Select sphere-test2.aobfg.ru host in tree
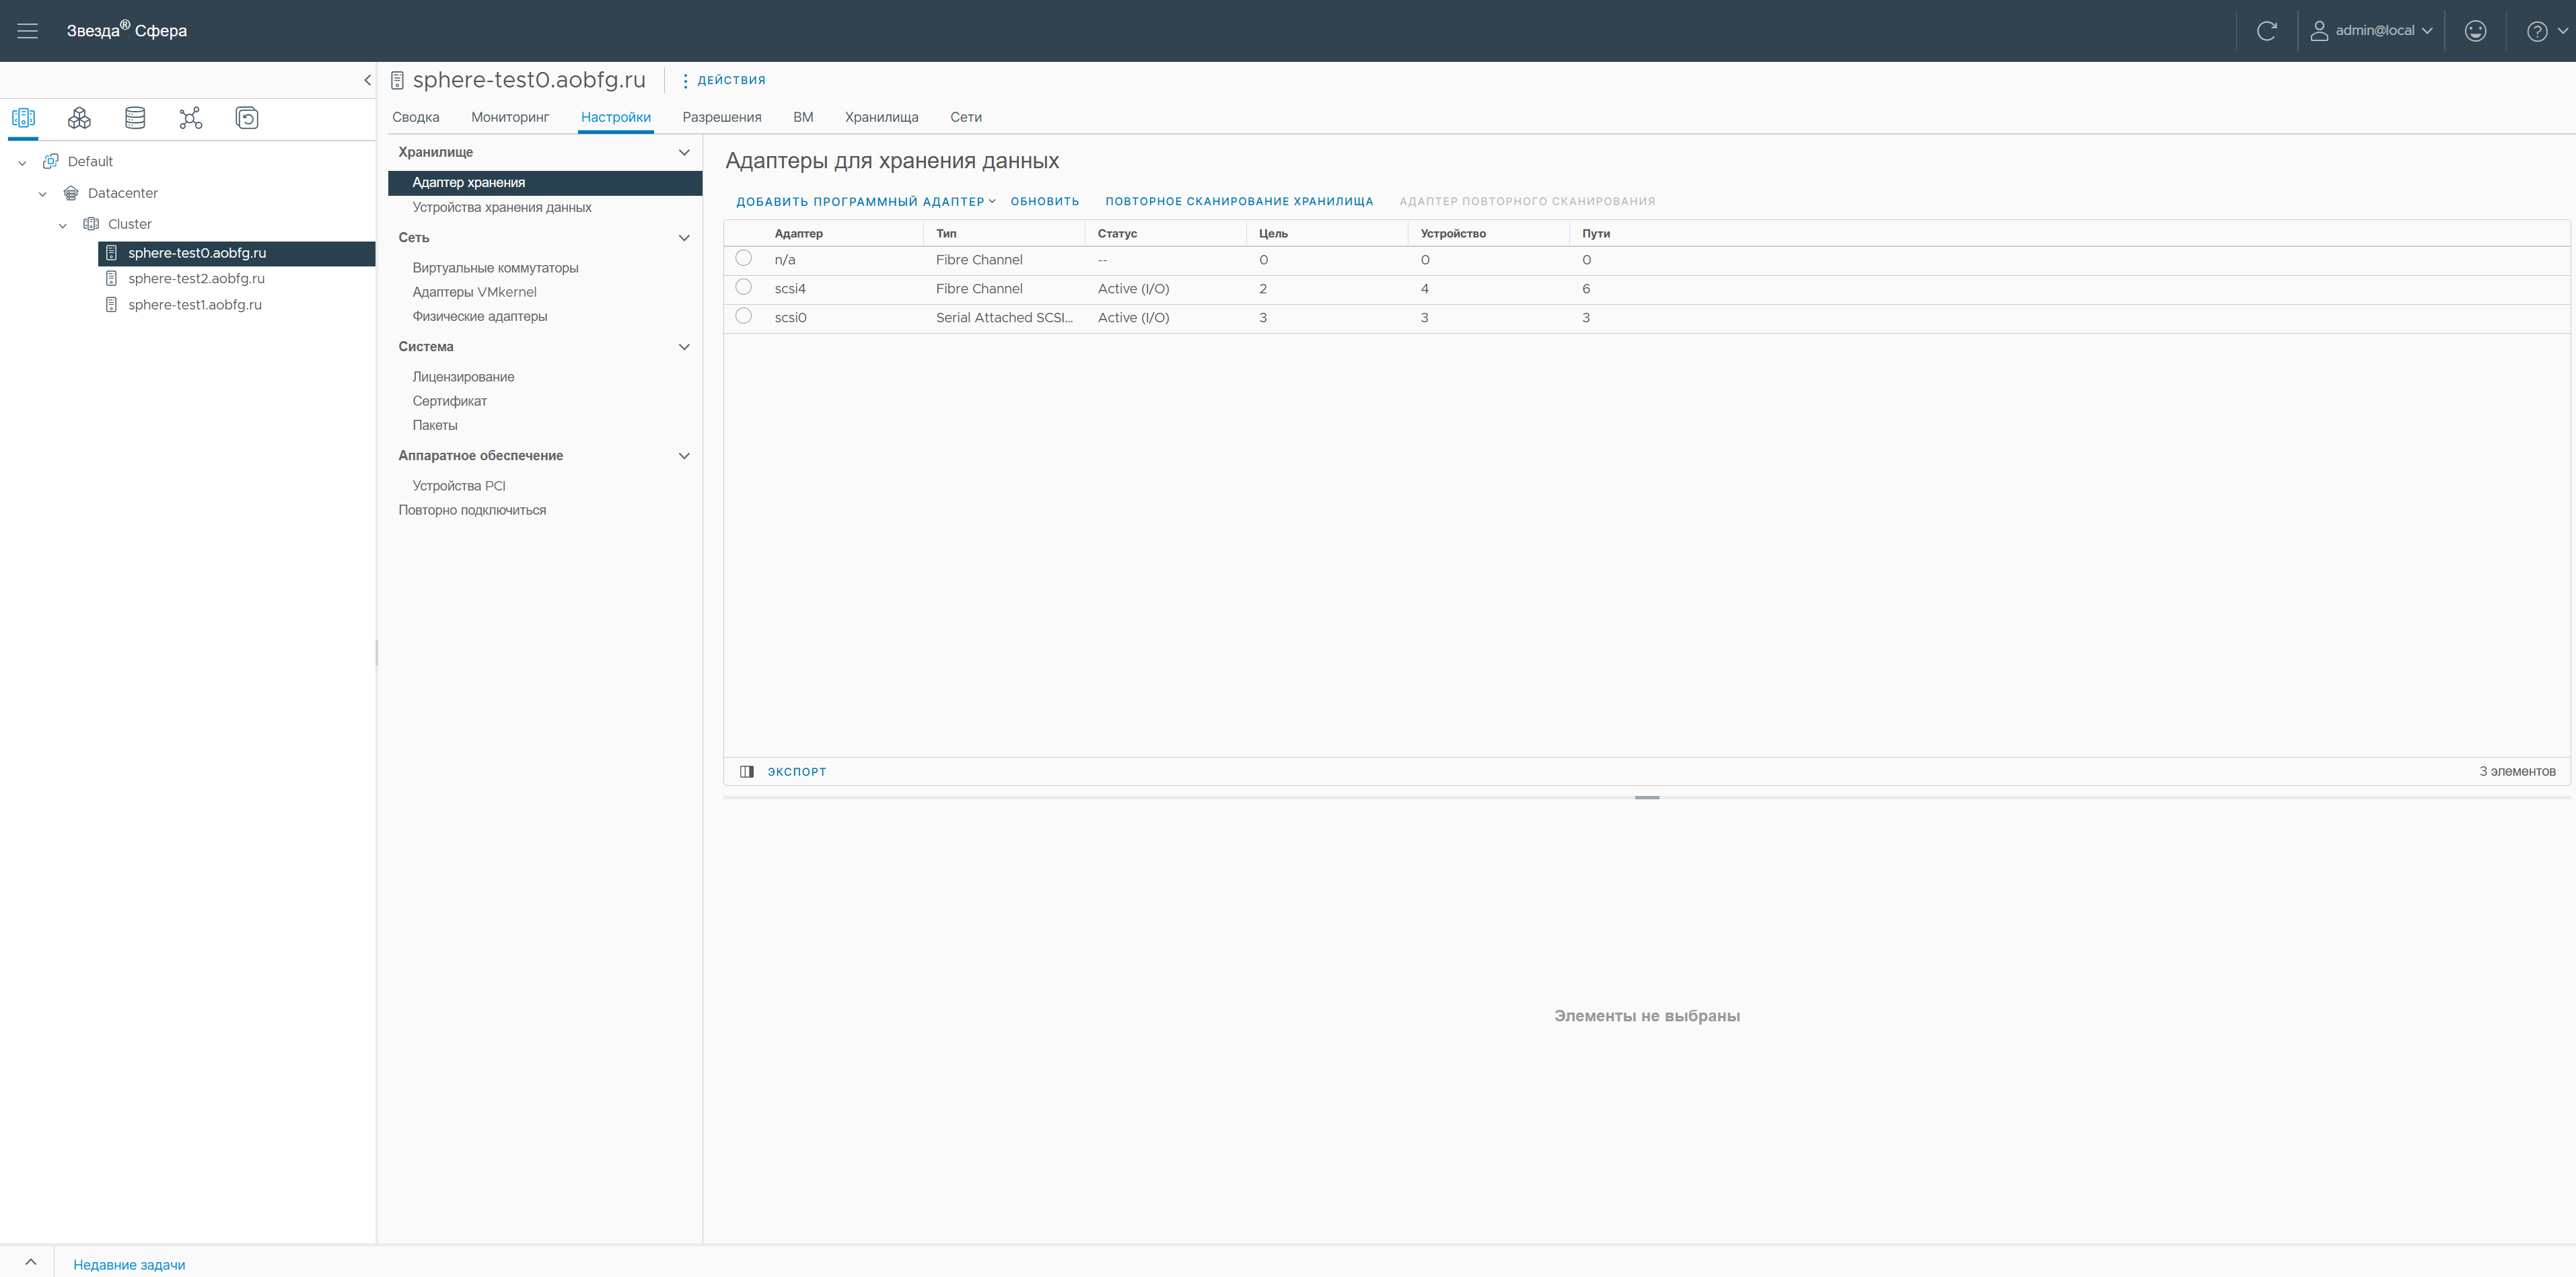The image size is (2576, 1277). tap(196, 279)
